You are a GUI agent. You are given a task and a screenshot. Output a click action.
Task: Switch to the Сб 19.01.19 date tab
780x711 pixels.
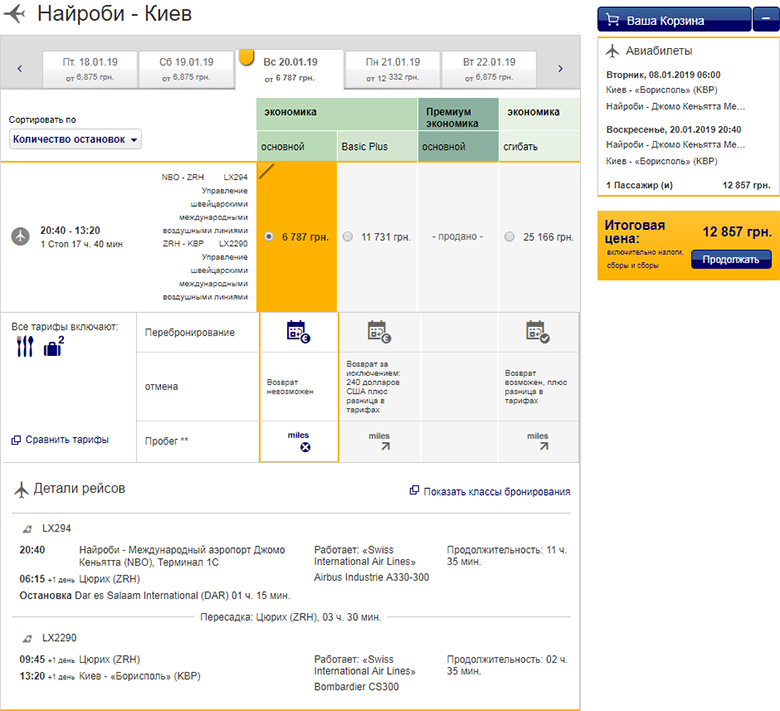click(184, 69)
